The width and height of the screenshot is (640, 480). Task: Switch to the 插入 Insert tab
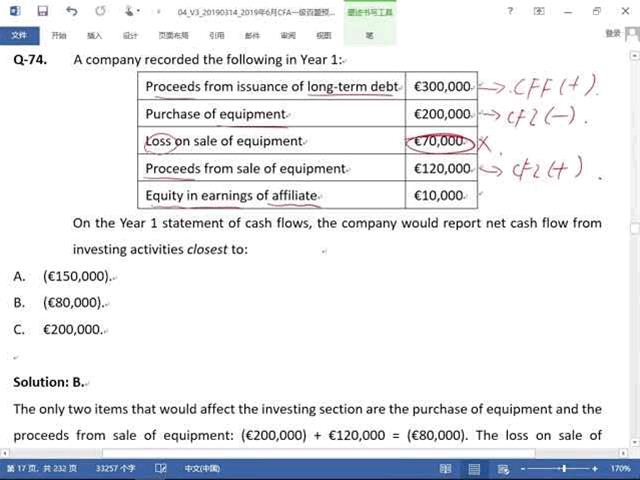tap(94, 36)
